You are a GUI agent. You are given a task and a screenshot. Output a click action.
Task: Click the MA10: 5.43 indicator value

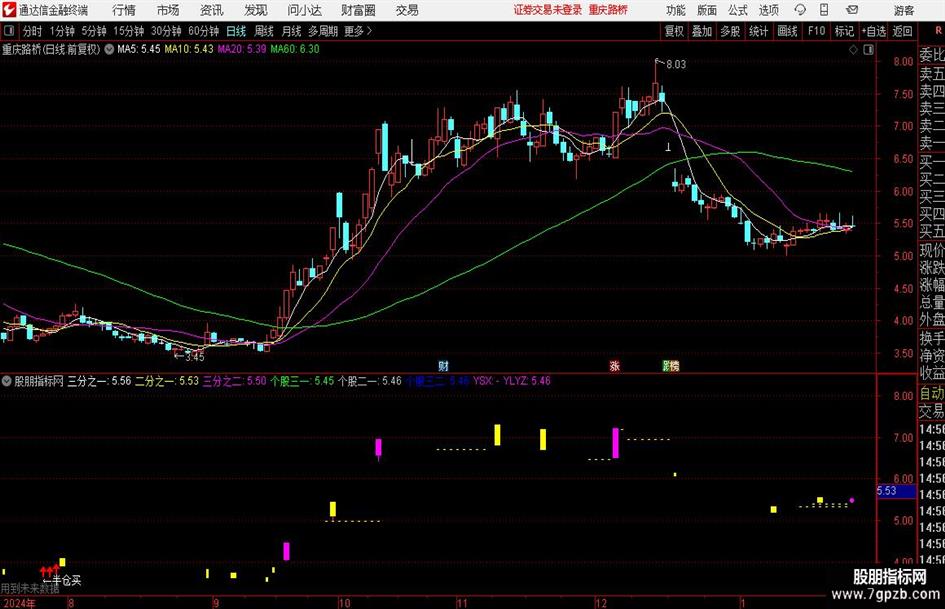pos(189,49)
